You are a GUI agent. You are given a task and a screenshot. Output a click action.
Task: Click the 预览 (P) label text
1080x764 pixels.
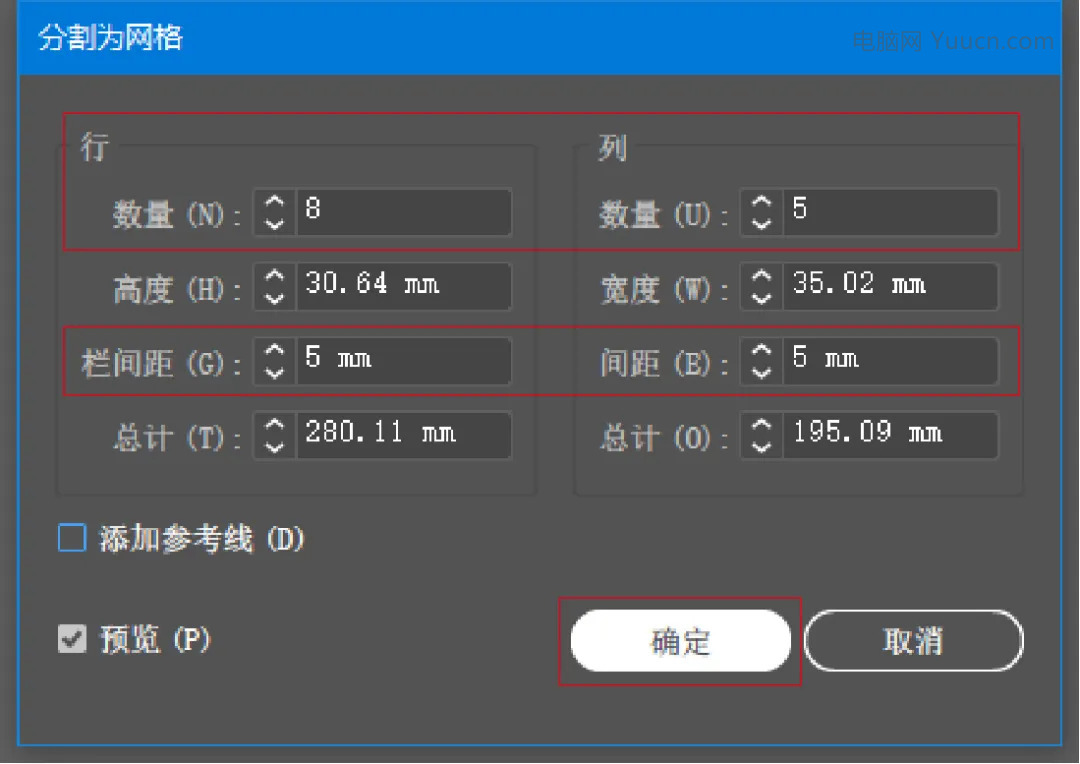(156, 639)
